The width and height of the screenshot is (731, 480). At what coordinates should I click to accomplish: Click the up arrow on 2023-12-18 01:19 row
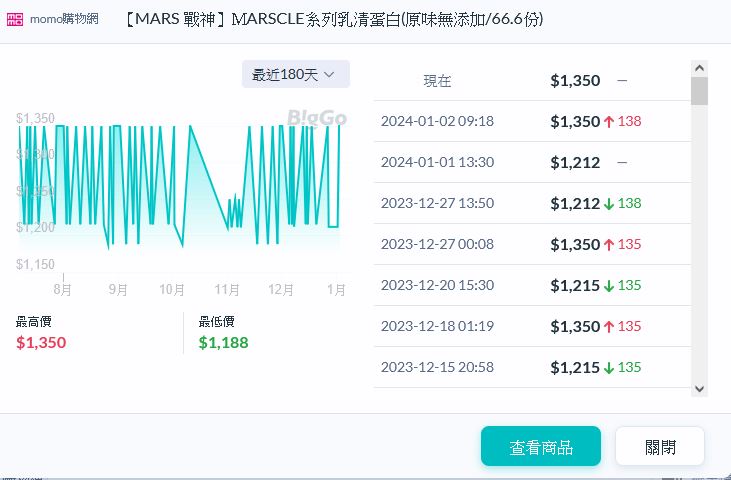[x=609, y=326]
